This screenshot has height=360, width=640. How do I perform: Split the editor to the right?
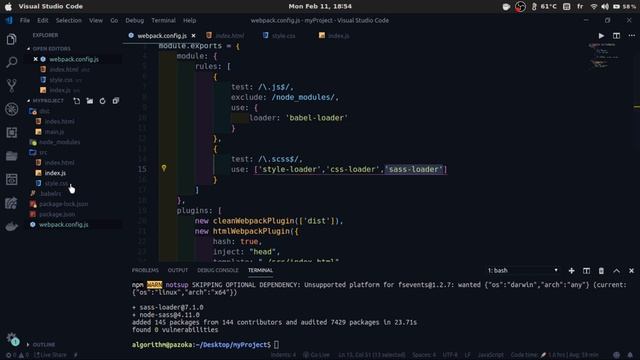pyautogui.click(x=616, y=36)
